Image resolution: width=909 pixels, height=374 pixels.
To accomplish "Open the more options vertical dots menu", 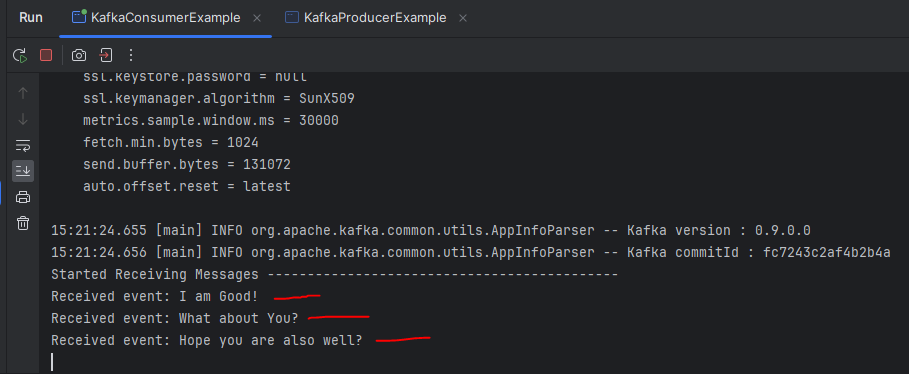I will pos(131,55).
